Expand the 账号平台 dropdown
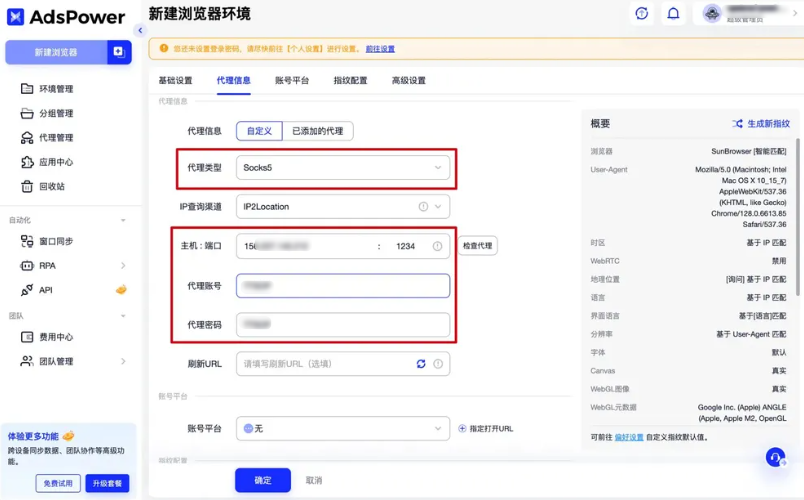Screen dimensions: 804x500 point(343,428)
